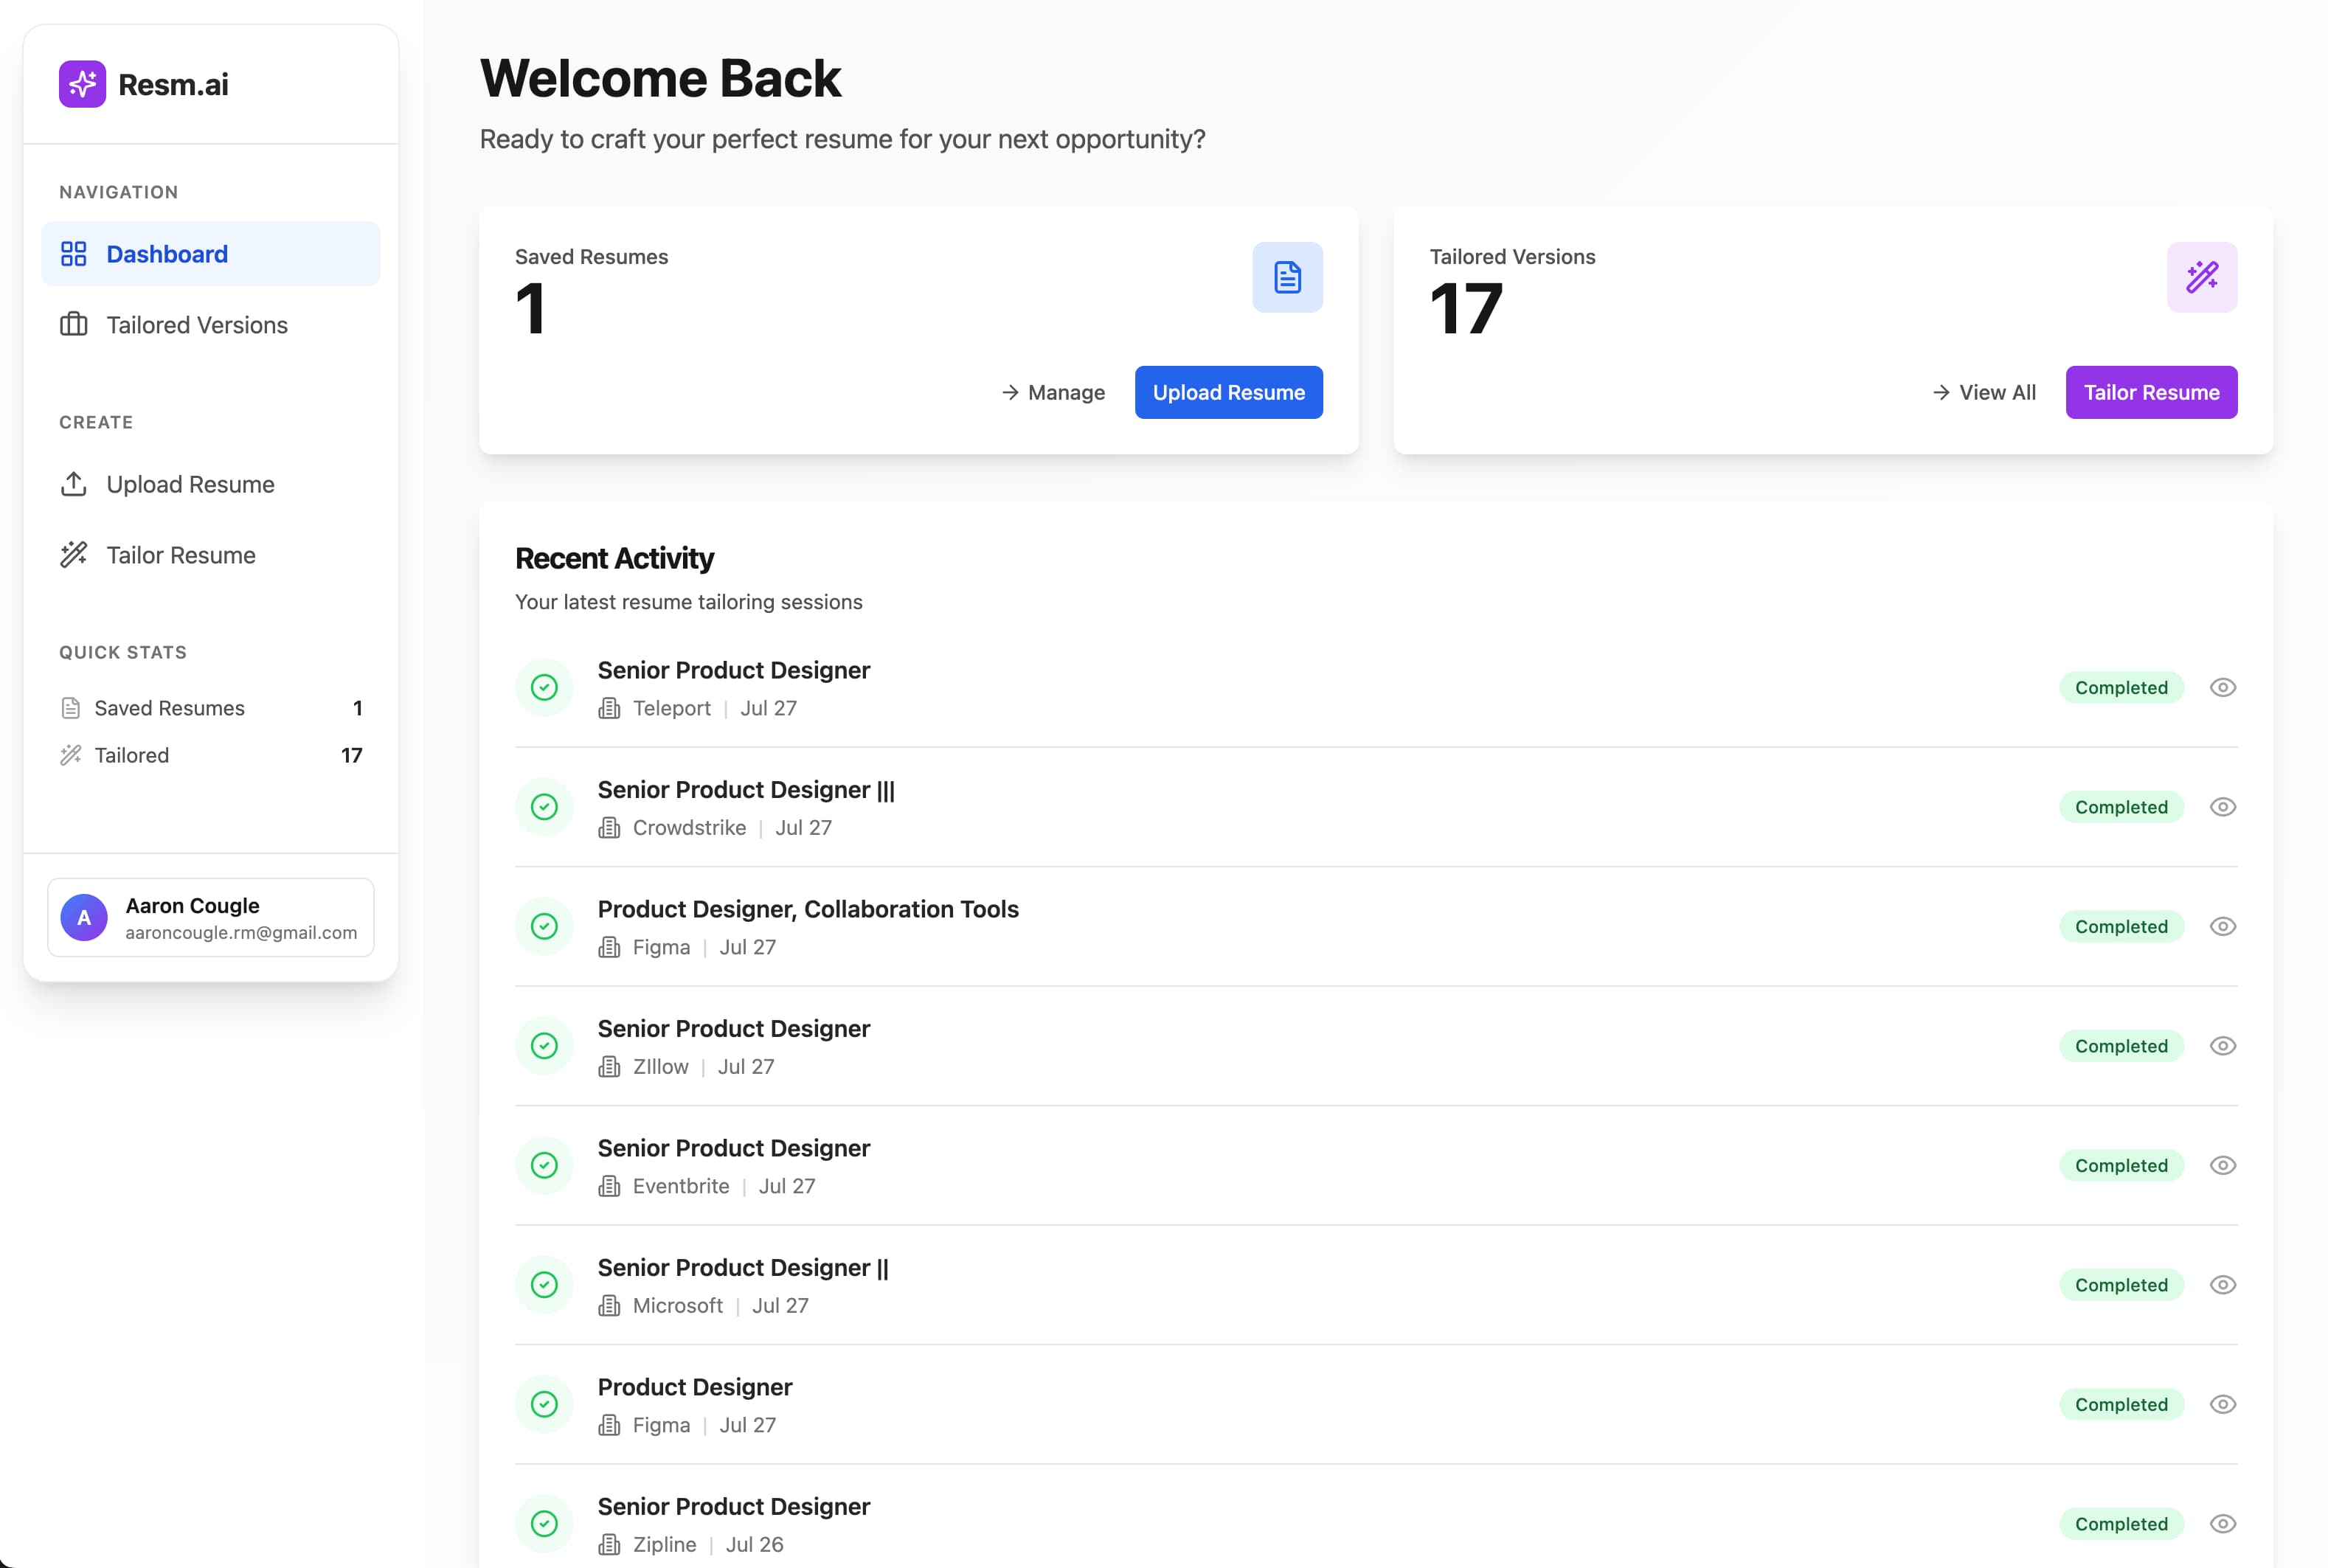Click the blue document icon in Saved Resumes card
The width and height of the screenshot is (2328, 1568).
coord(1287,277)
